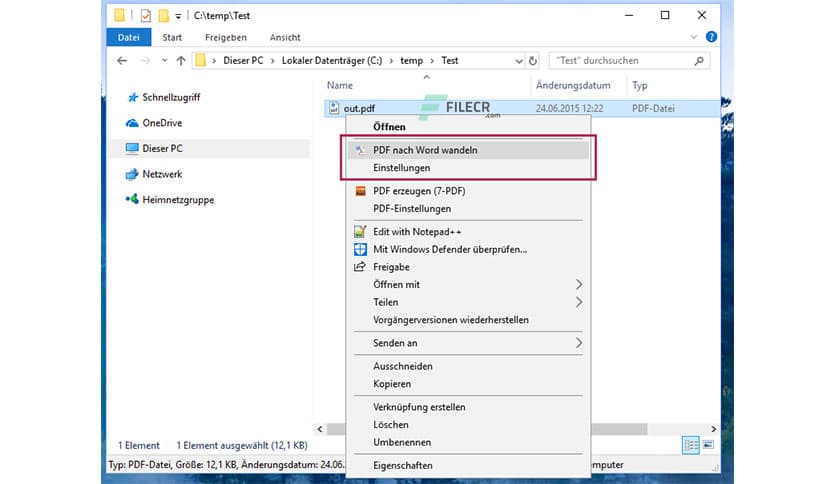Click the Netzwerk icon
Image resolution: width=836 pixels, height=484 pixels.
pos(132,174)
